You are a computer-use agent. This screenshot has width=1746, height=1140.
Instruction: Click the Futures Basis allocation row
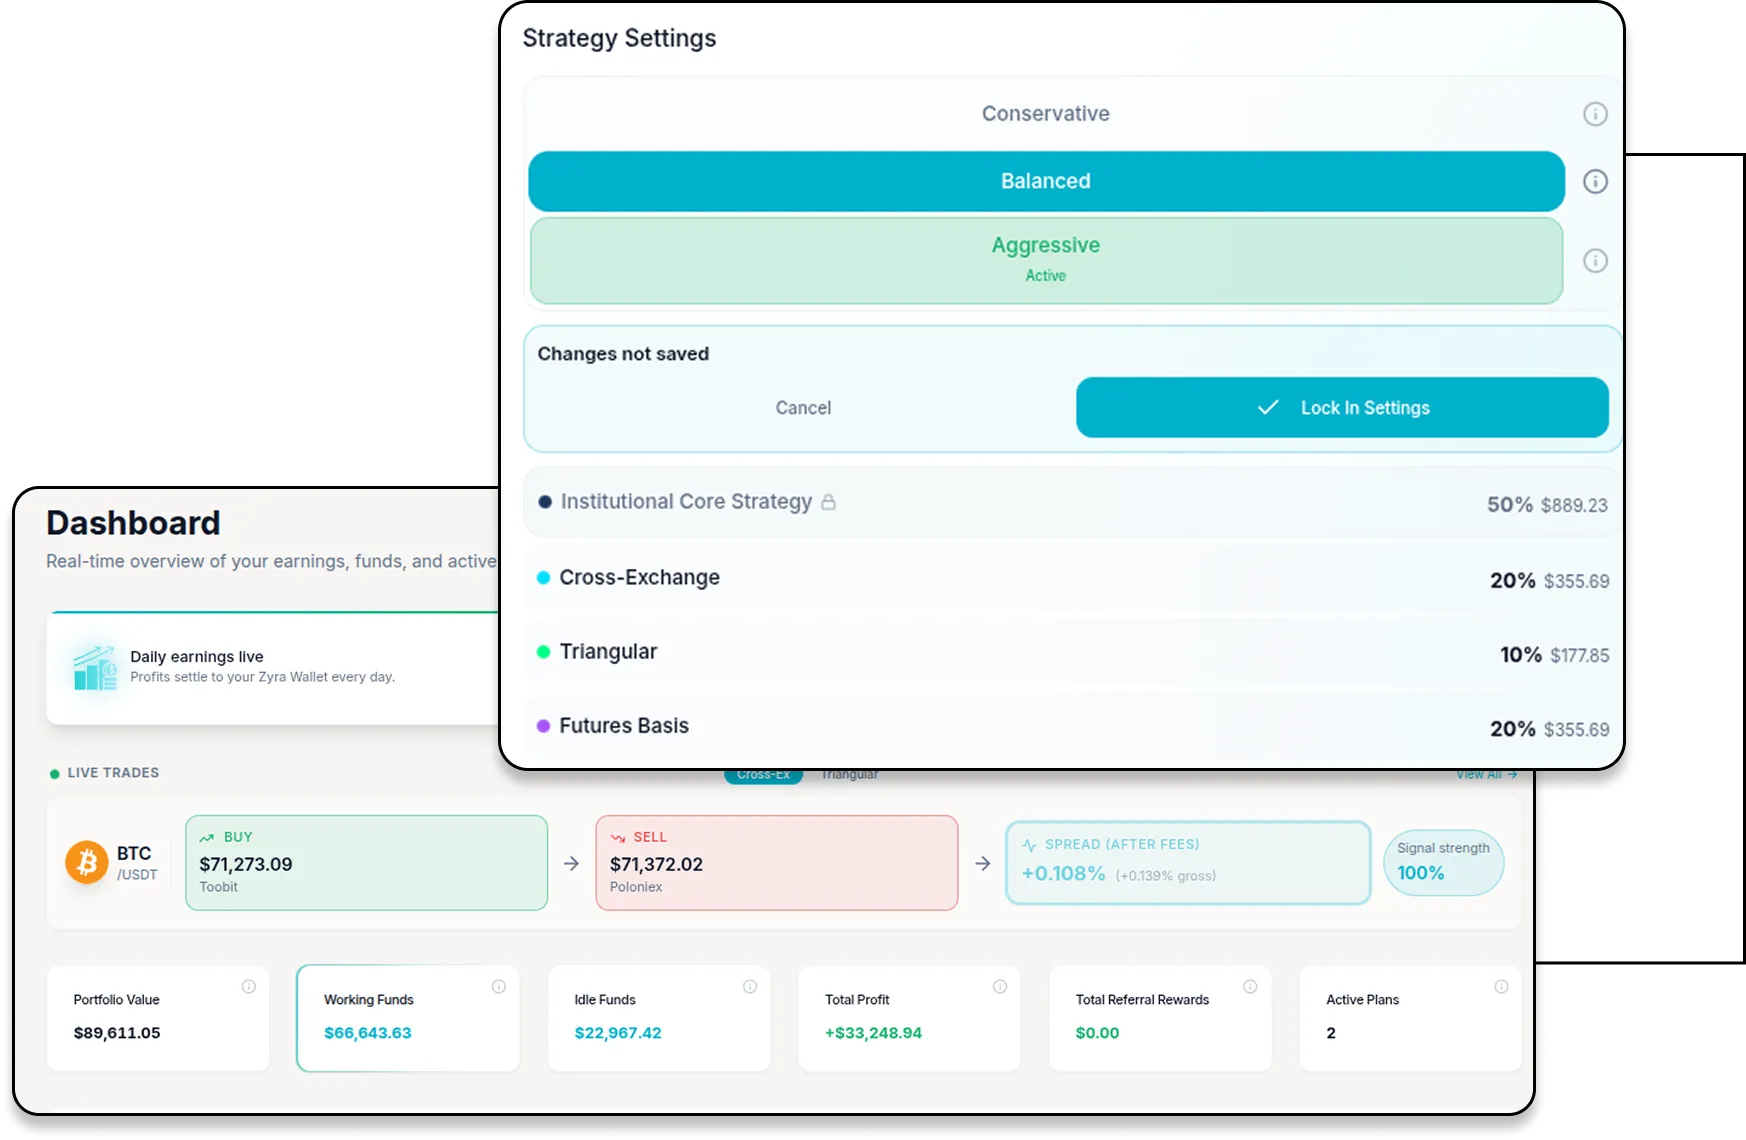(1070, 727)
